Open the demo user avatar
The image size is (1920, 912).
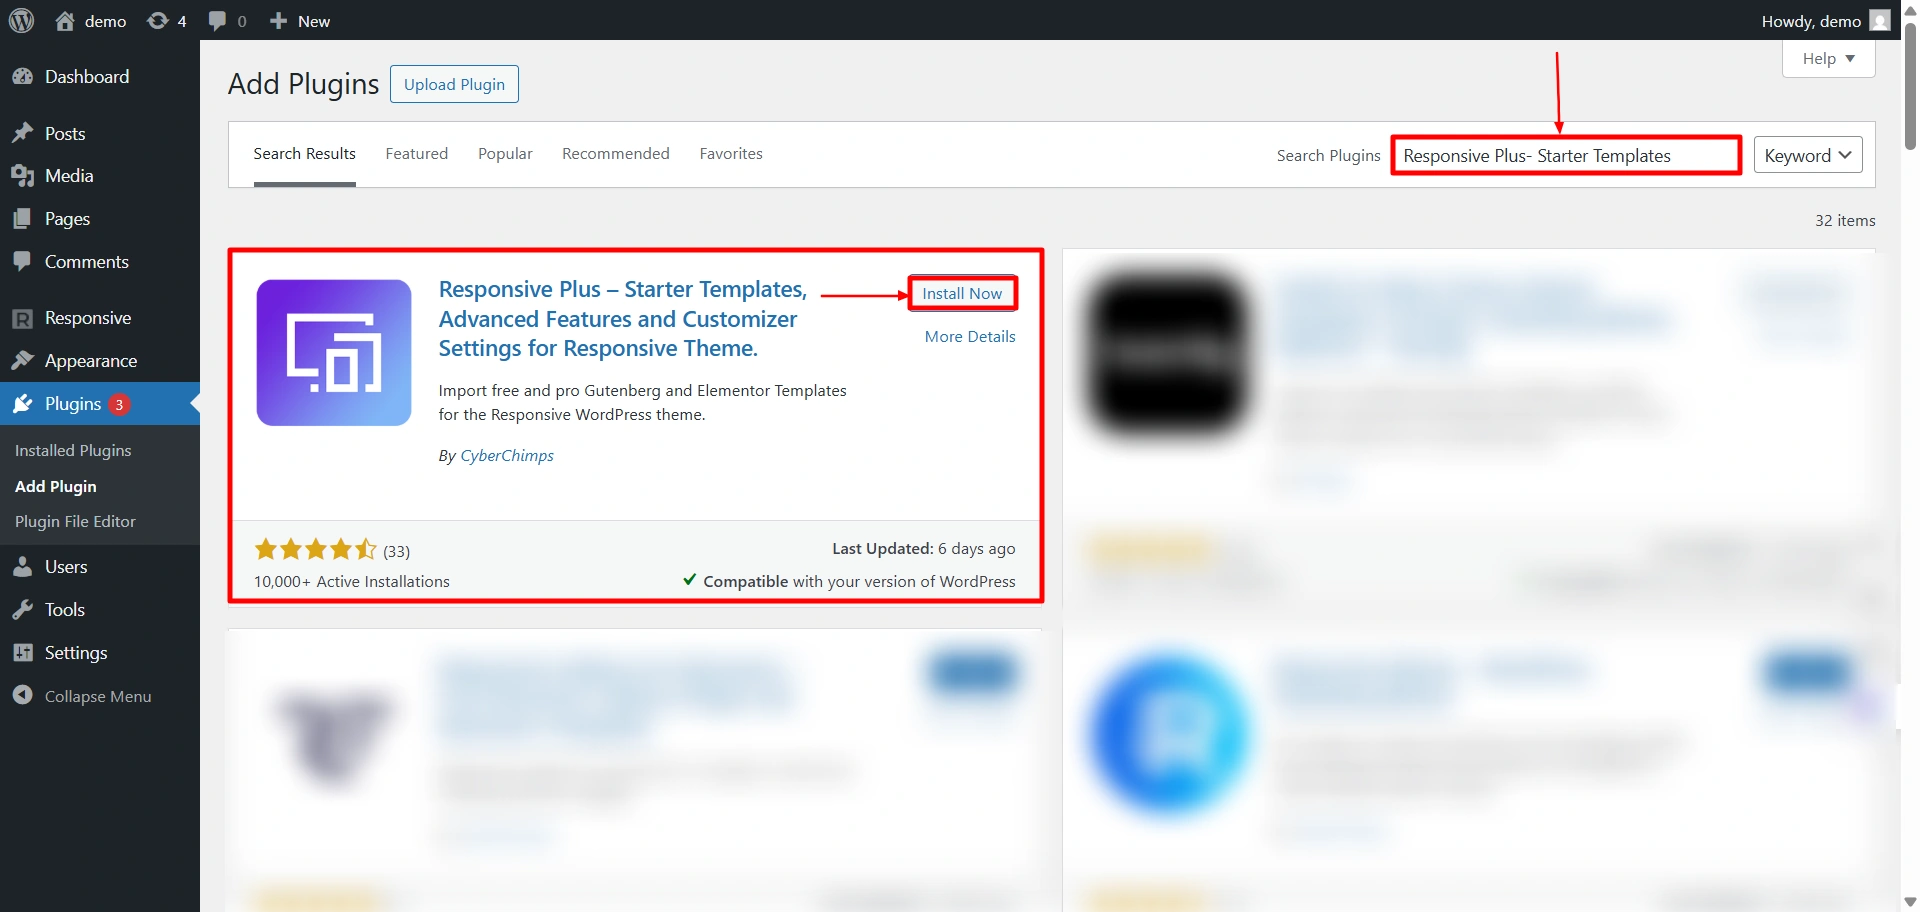pos(1880,21)
